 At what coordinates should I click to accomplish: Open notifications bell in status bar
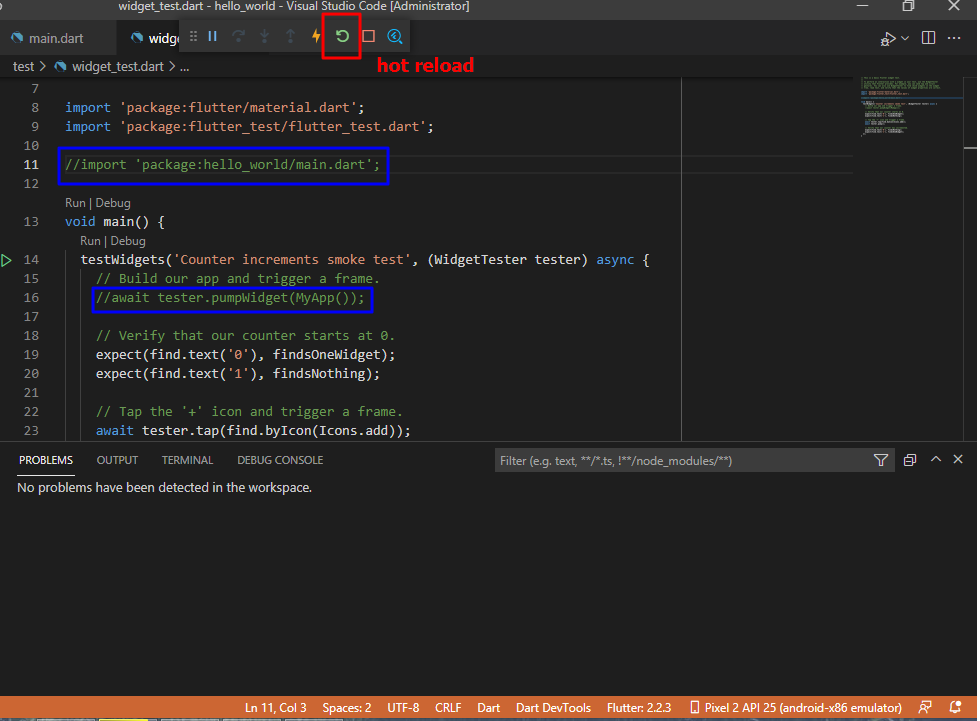955,707
